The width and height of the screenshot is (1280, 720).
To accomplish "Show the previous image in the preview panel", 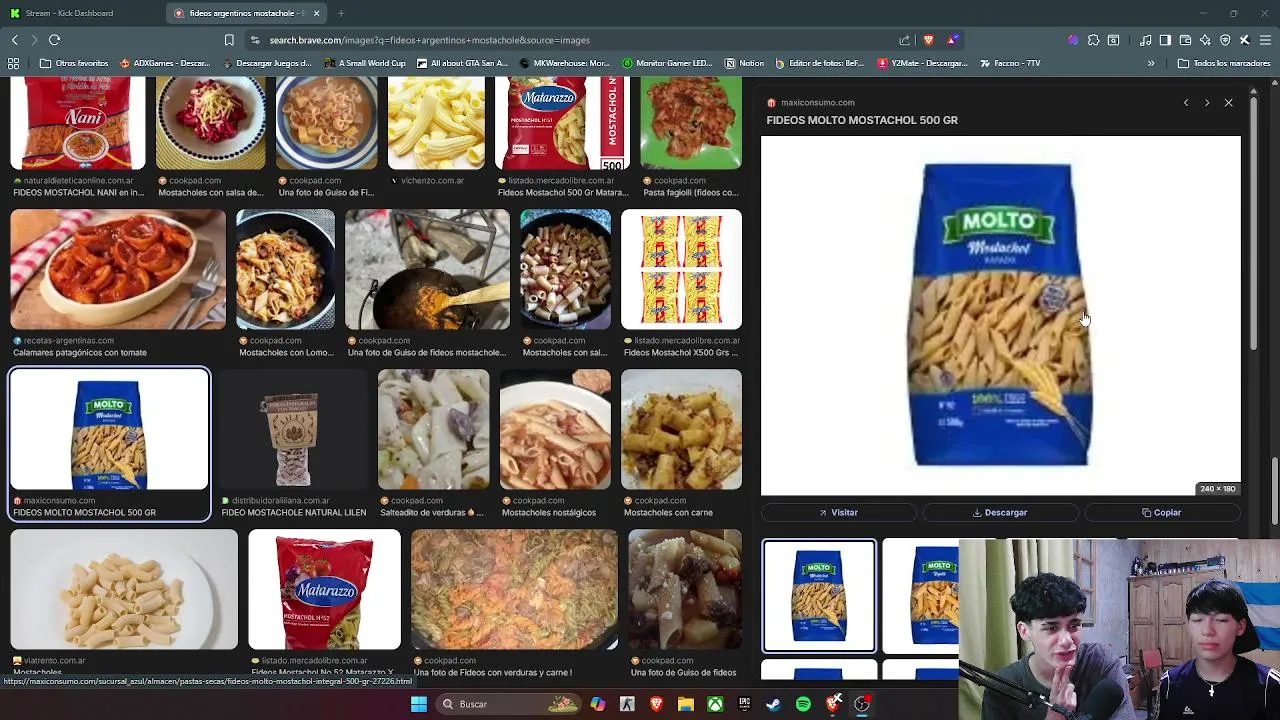I will [1186, 103].
